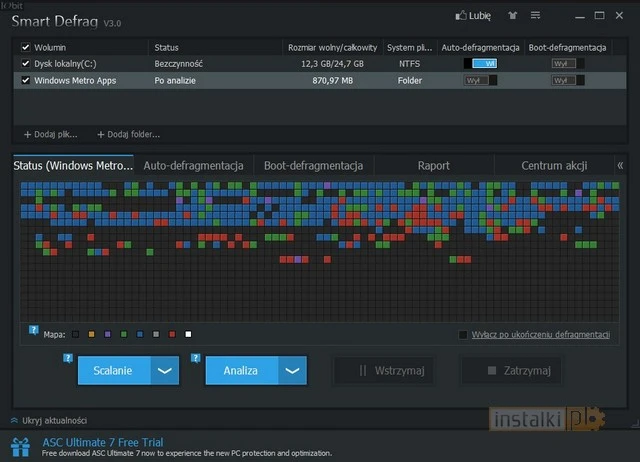Click the purple map legend swatch

(107, 334)
